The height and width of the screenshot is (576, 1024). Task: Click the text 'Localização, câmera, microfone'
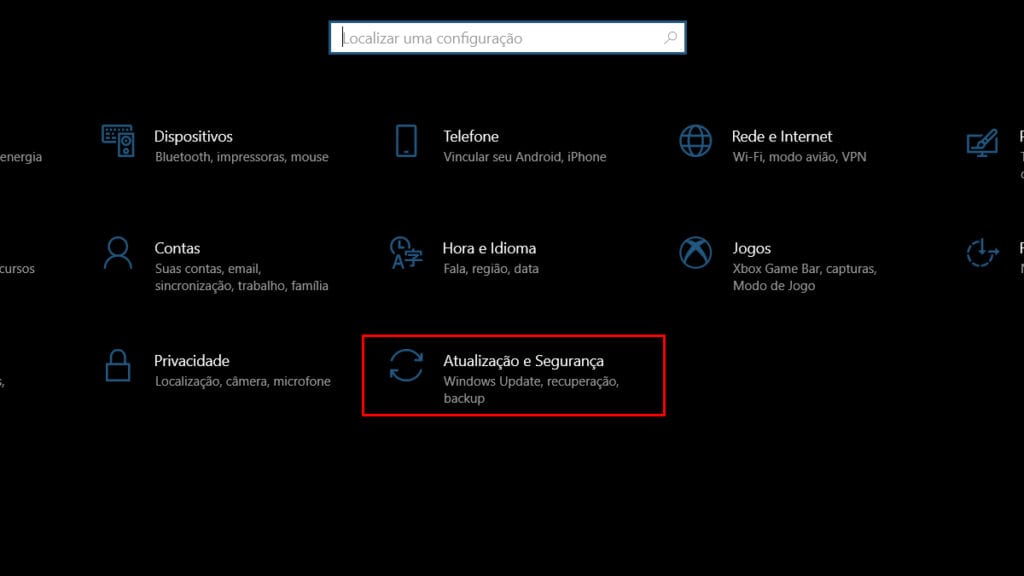(243, 381)
